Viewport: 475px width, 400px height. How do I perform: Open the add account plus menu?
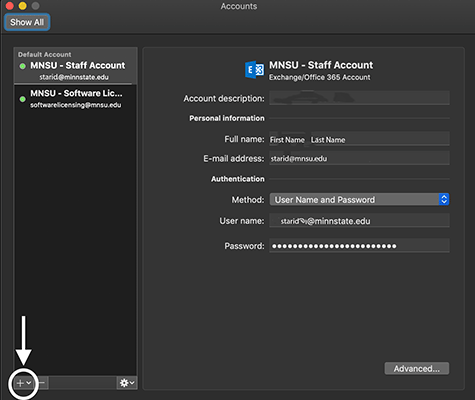(24, 383)
